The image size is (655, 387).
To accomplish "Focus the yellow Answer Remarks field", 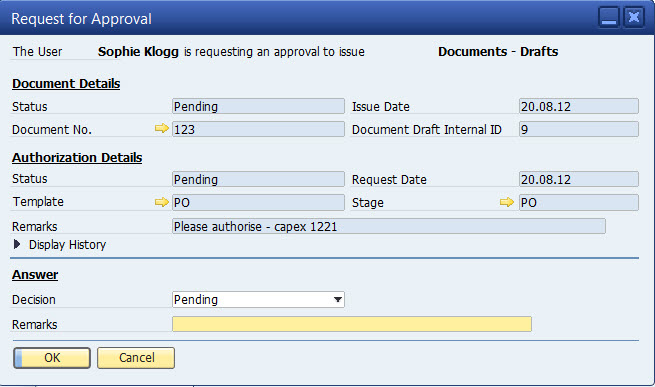I will (x=352, y=324).
